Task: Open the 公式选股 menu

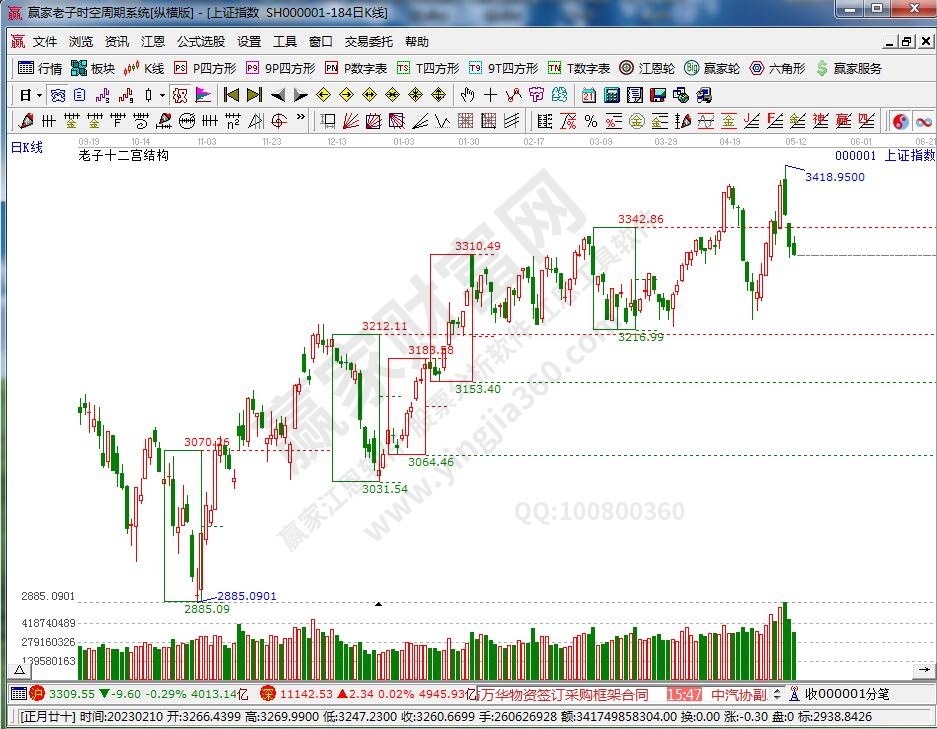Action: coord(201,42)
